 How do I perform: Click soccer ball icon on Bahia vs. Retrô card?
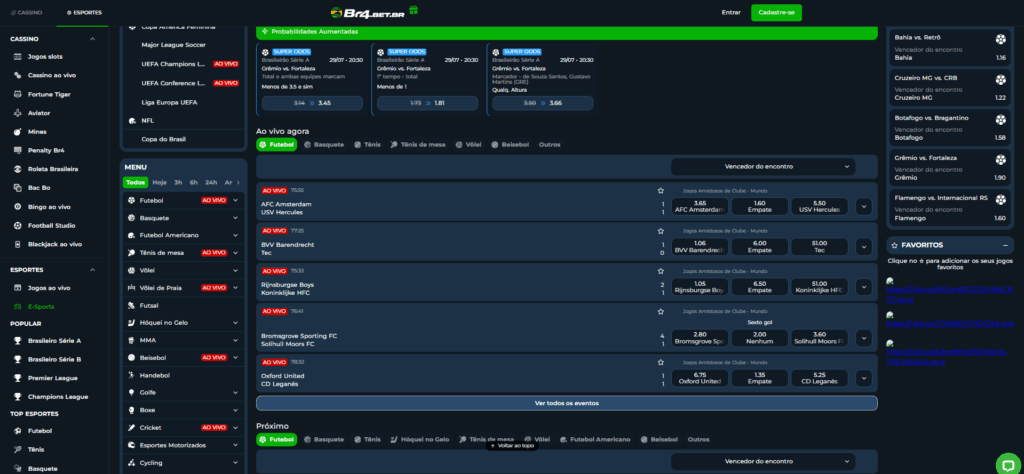pyautogui.click(x=1000, y=39)
